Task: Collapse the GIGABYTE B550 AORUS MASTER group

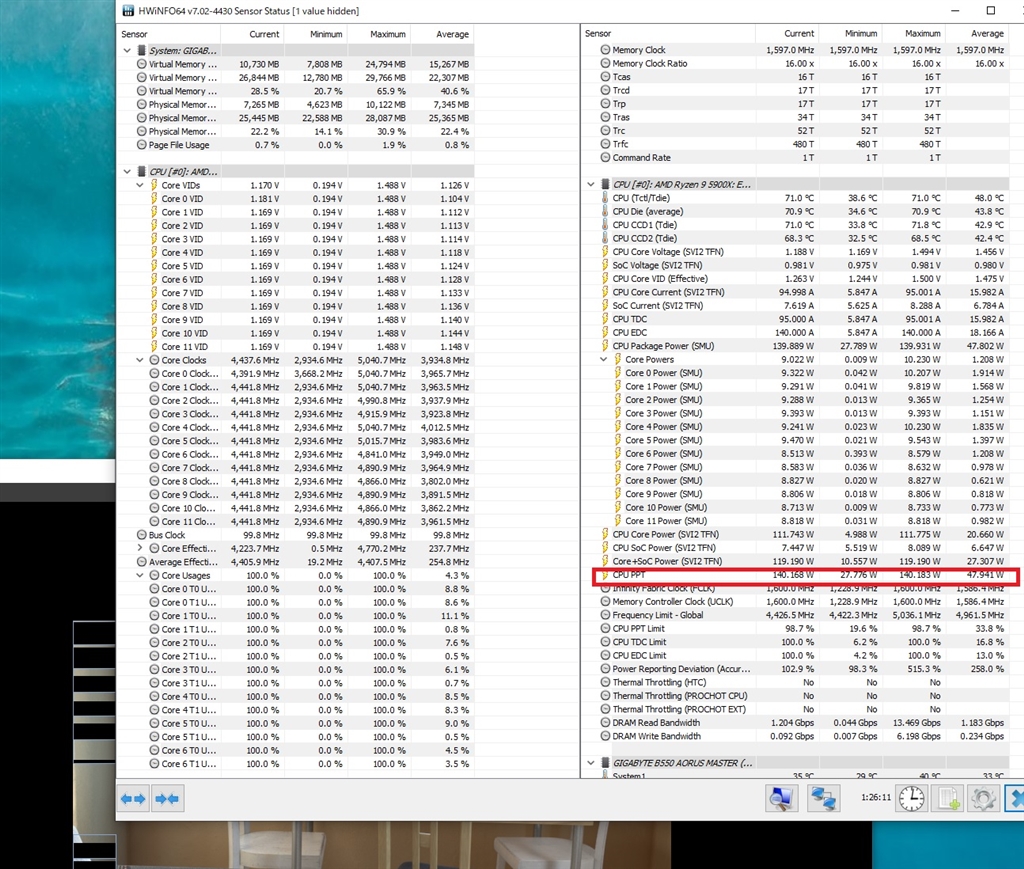Action: click(591, 763)
